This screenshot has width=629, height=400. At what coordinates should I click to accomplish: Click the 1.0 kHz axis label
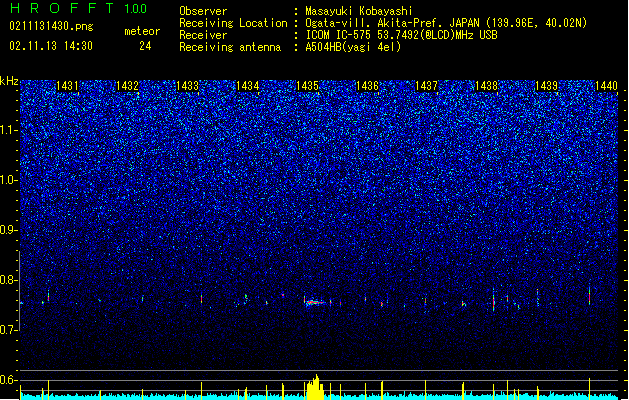point(9,181)
